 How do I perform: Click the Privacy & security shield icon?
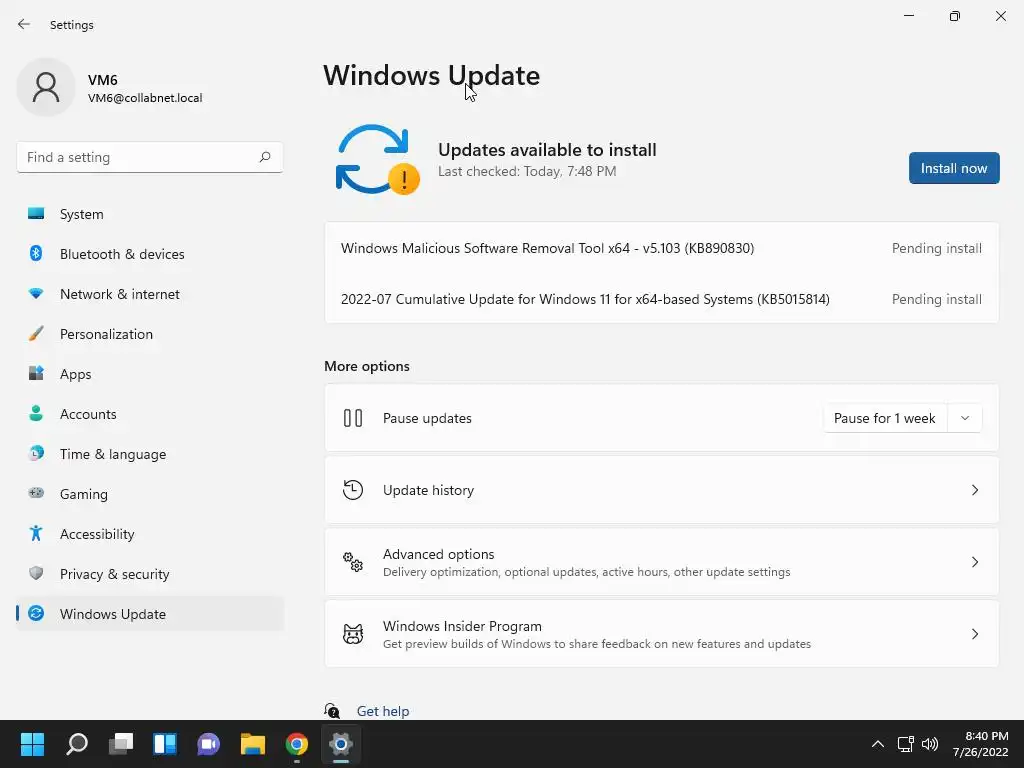[36, 573]
